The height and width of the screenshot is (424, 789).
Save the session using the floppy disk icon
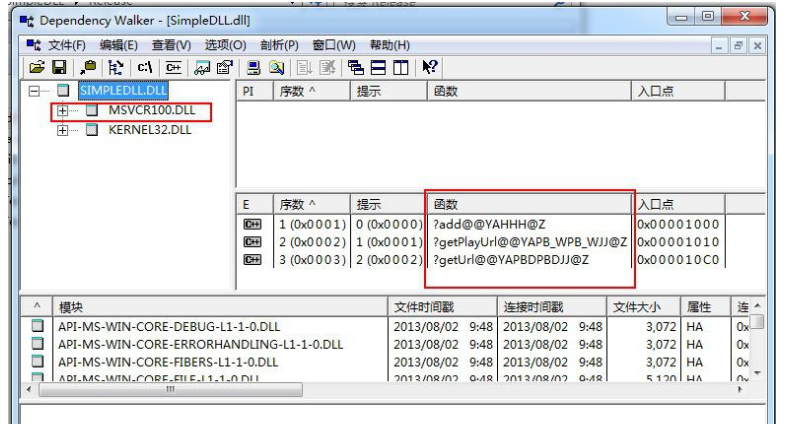[x=59, y=67]
